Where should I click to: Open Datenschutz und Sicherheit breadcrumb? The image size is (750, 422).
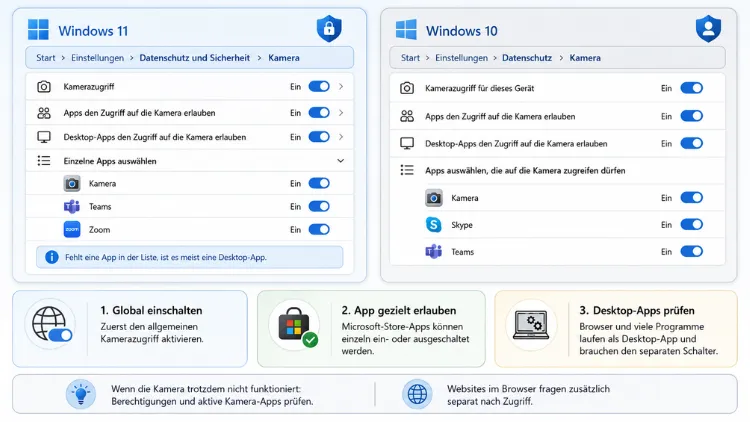tap(195, 58)
